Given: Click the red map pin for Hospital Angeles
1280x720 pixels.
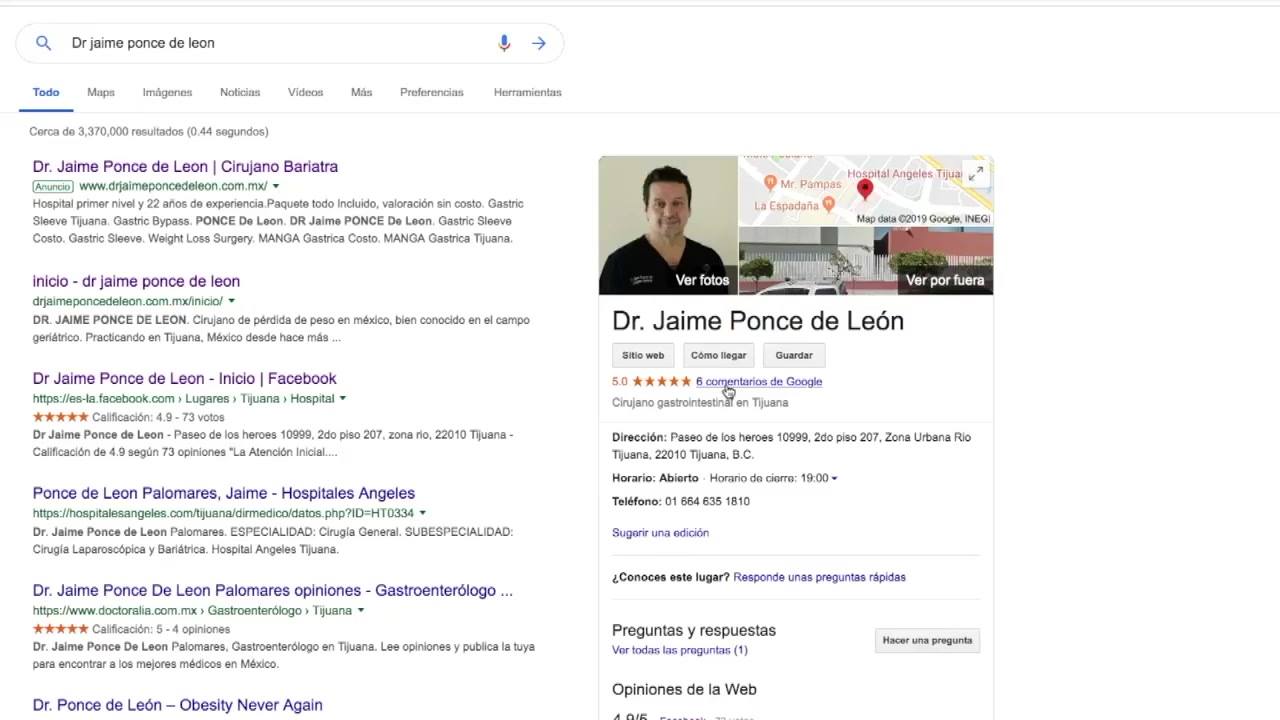Looking at the screenshot, I should [x=865, y=189].
